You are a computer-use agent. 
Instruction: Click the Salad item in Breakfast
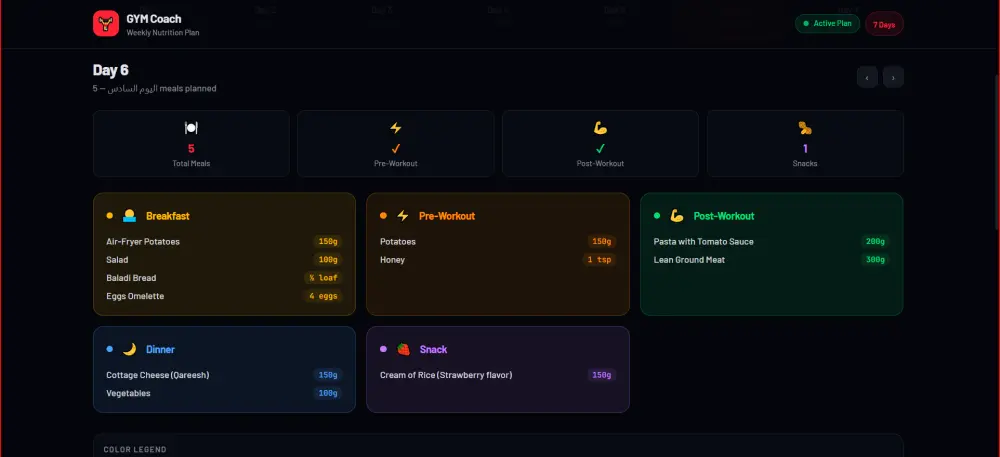117,260
